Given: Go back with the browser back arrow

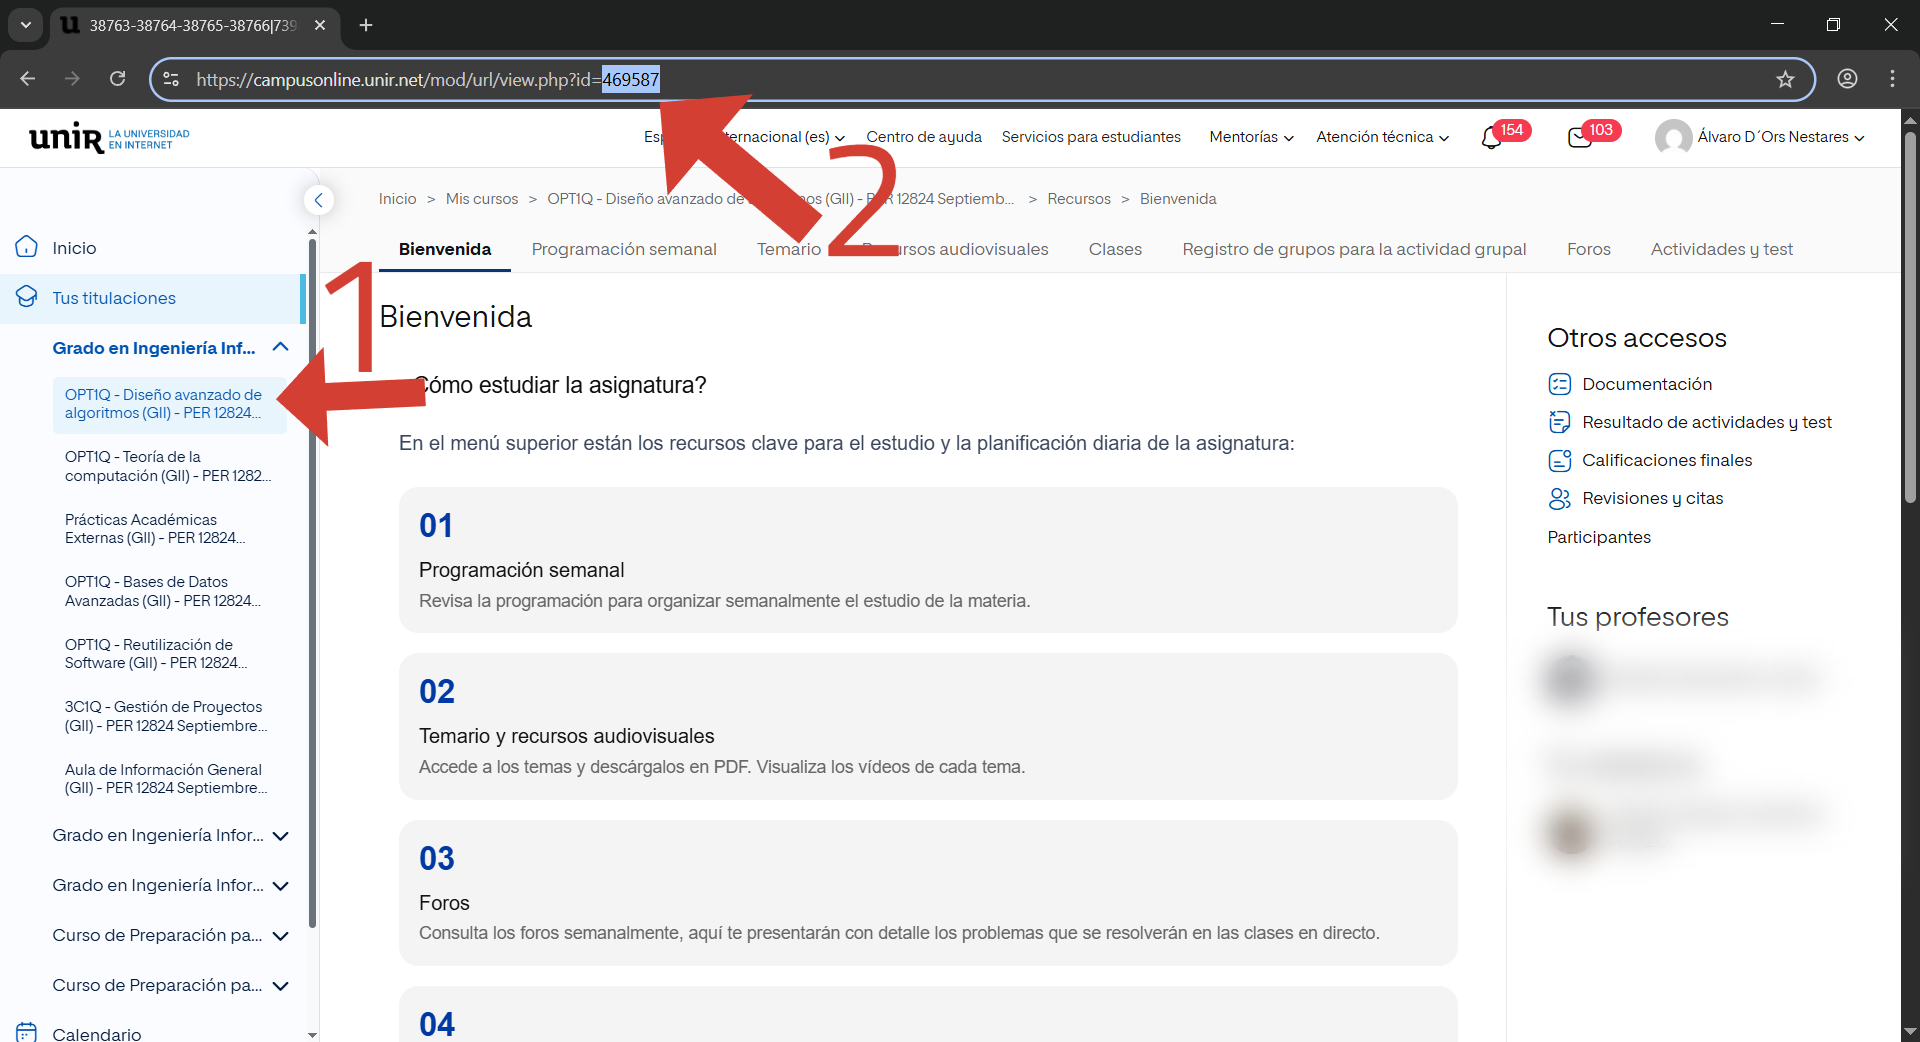Looking at the screenshot, I should (x=28, y=79).
